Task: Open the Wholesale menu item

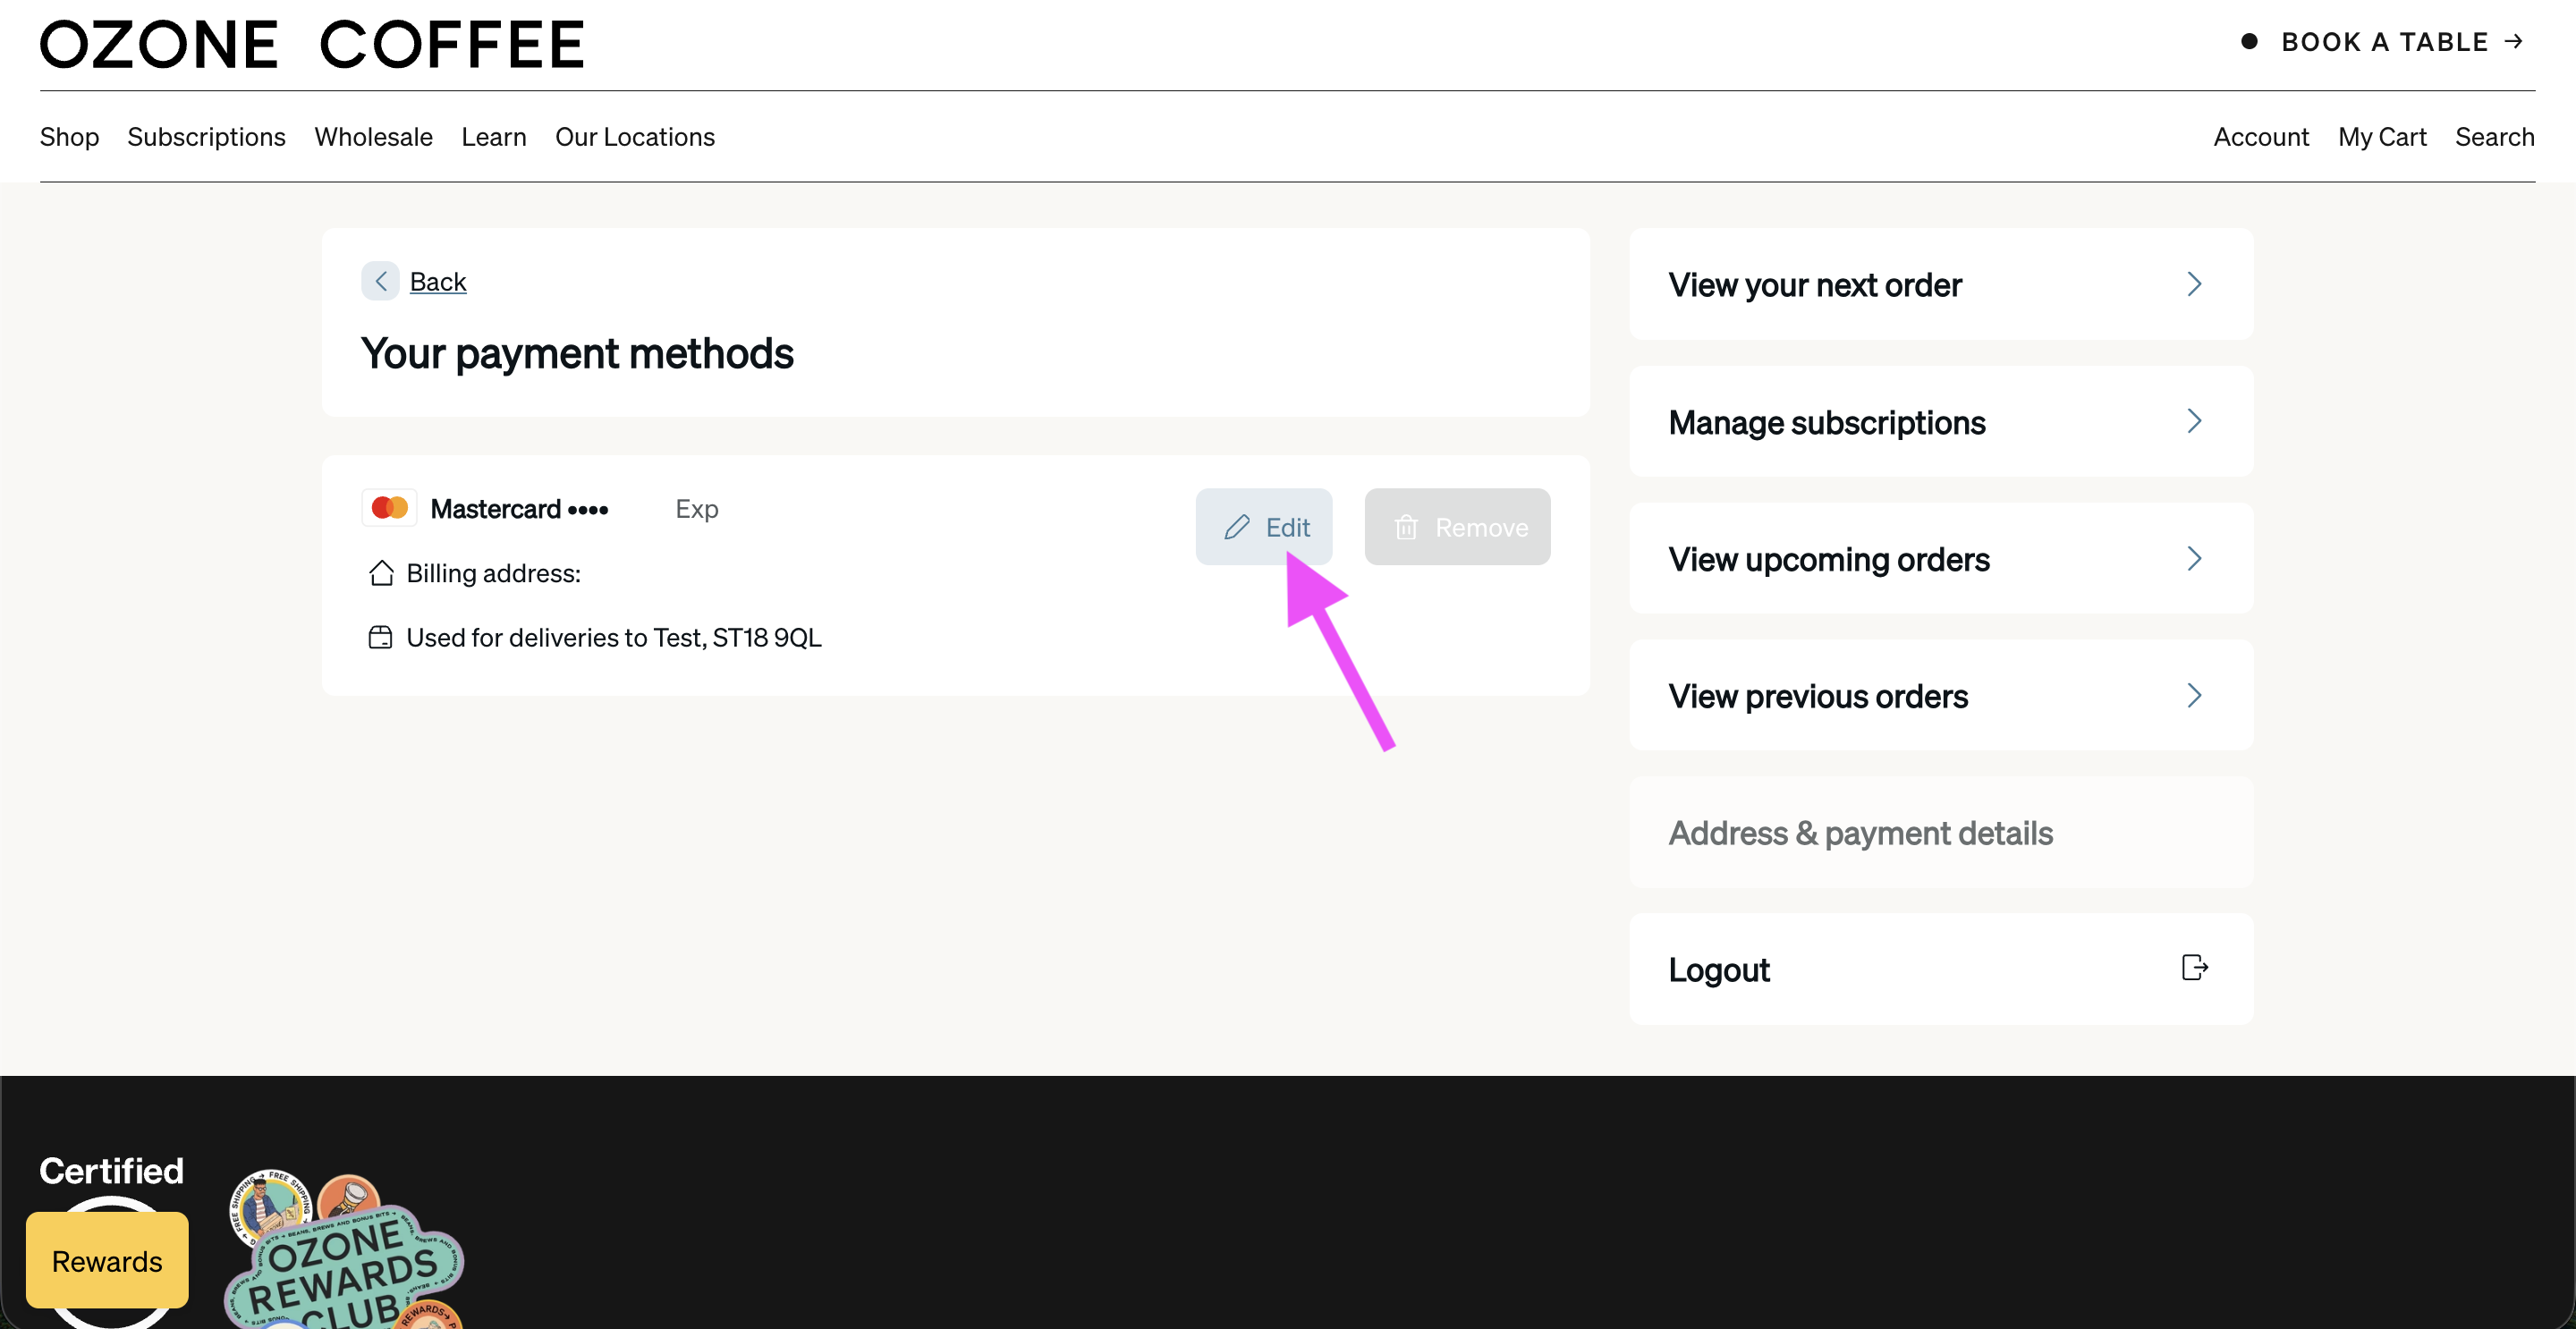Action: coord(373,137)
